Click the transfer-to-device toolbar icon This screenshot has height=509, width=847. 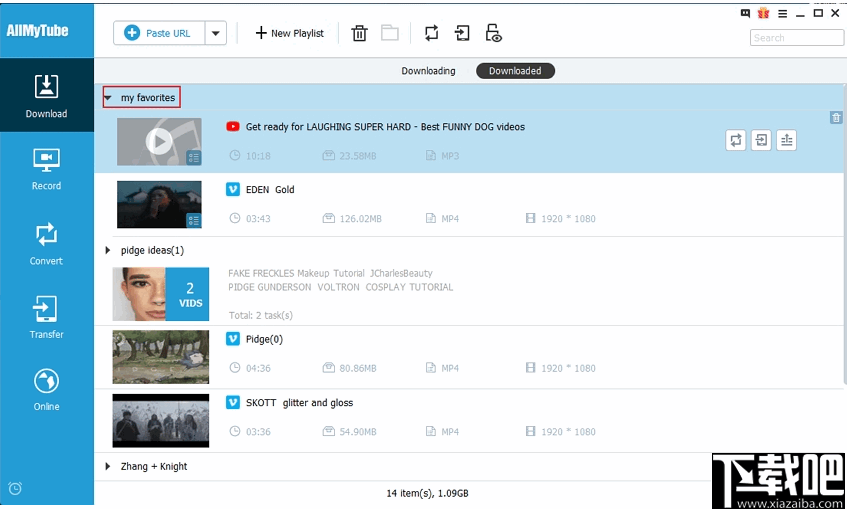tap(462, 33)
